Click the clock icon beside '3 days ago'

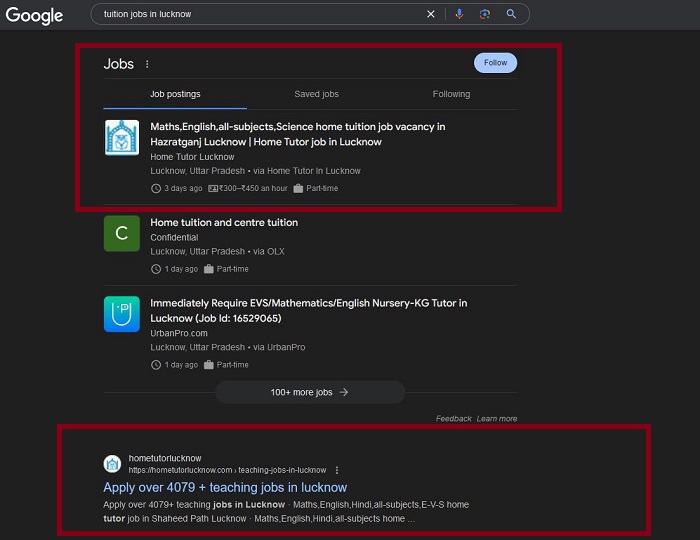tap(156, 188)
